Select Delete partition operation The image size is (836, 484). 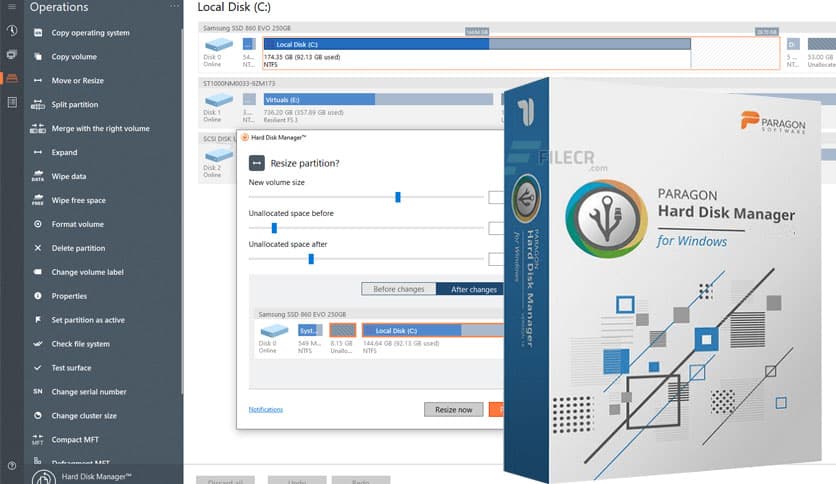pyautogui.click(x=78, y=248)
